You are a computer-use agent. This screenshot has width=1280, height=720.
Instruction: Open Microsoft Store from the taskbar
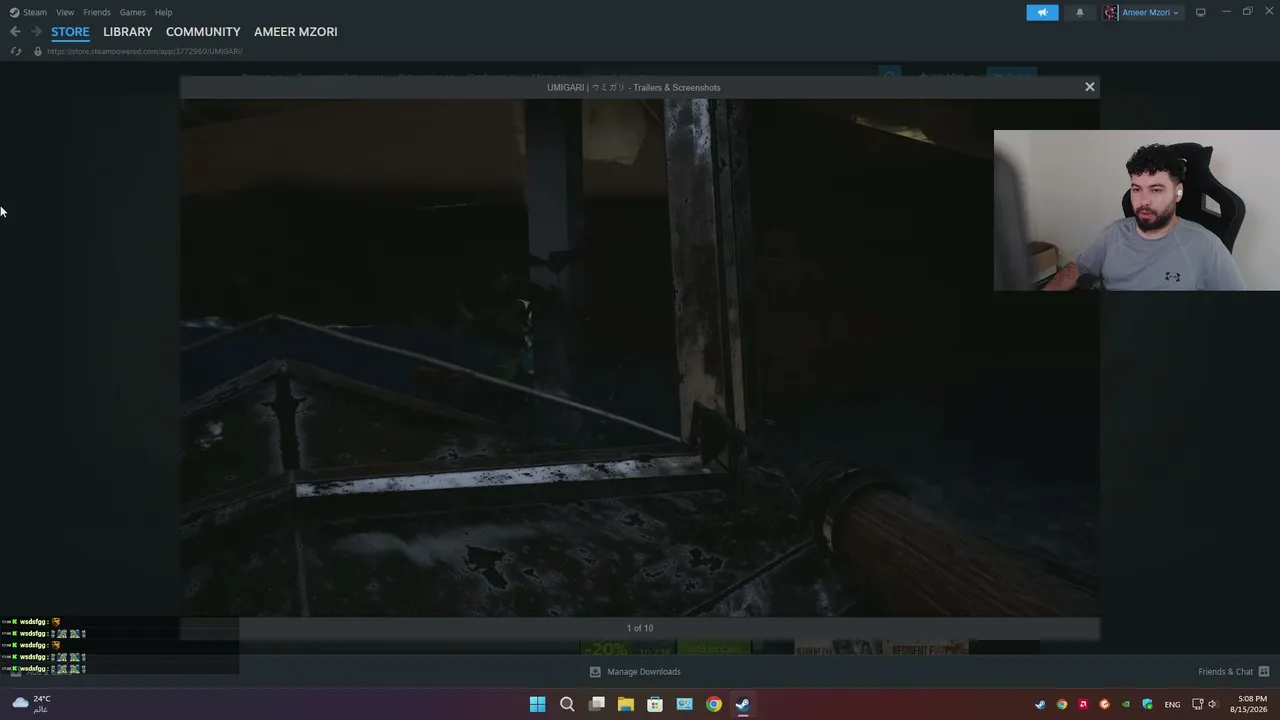click(655, 704)
